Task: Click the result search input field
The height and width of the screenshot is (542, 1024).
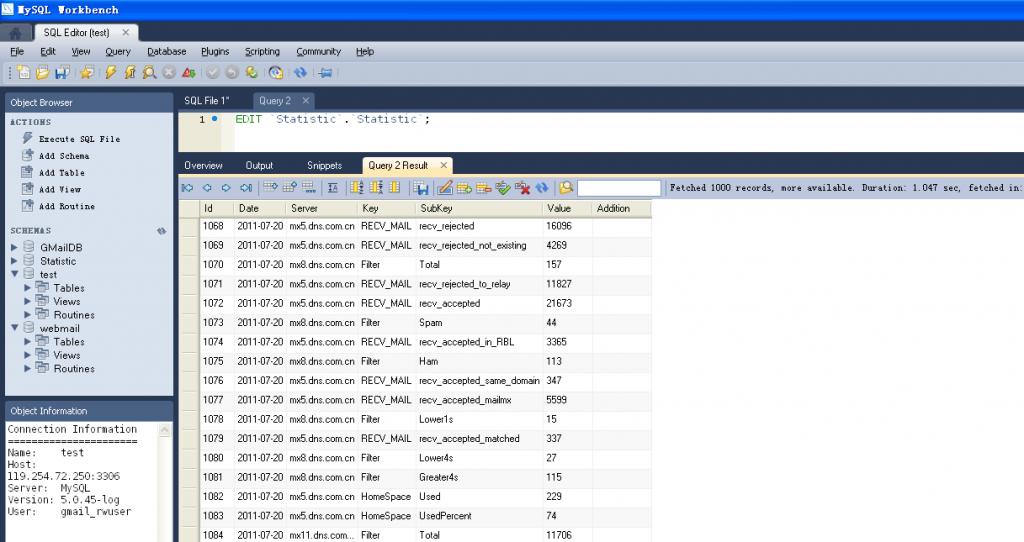Action: pos(618,188)
